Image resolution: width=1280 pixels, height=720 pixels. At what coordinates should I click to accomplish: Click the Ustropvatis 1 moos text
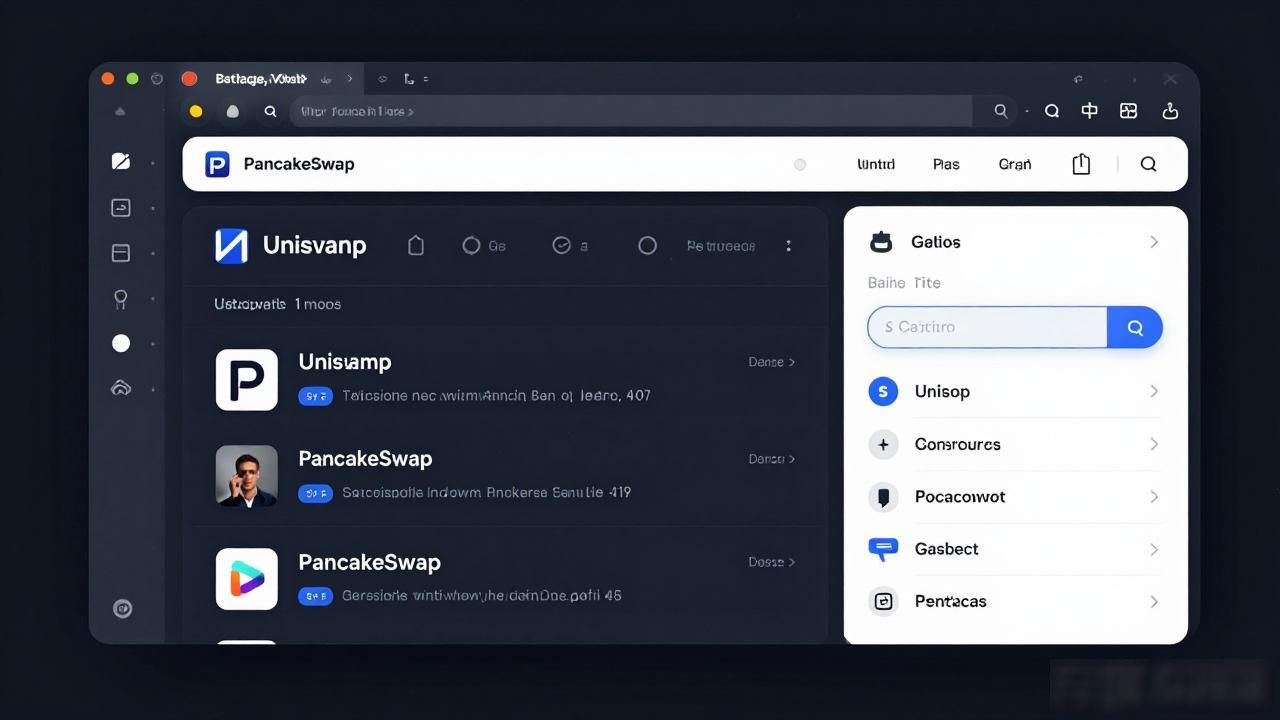278,304
